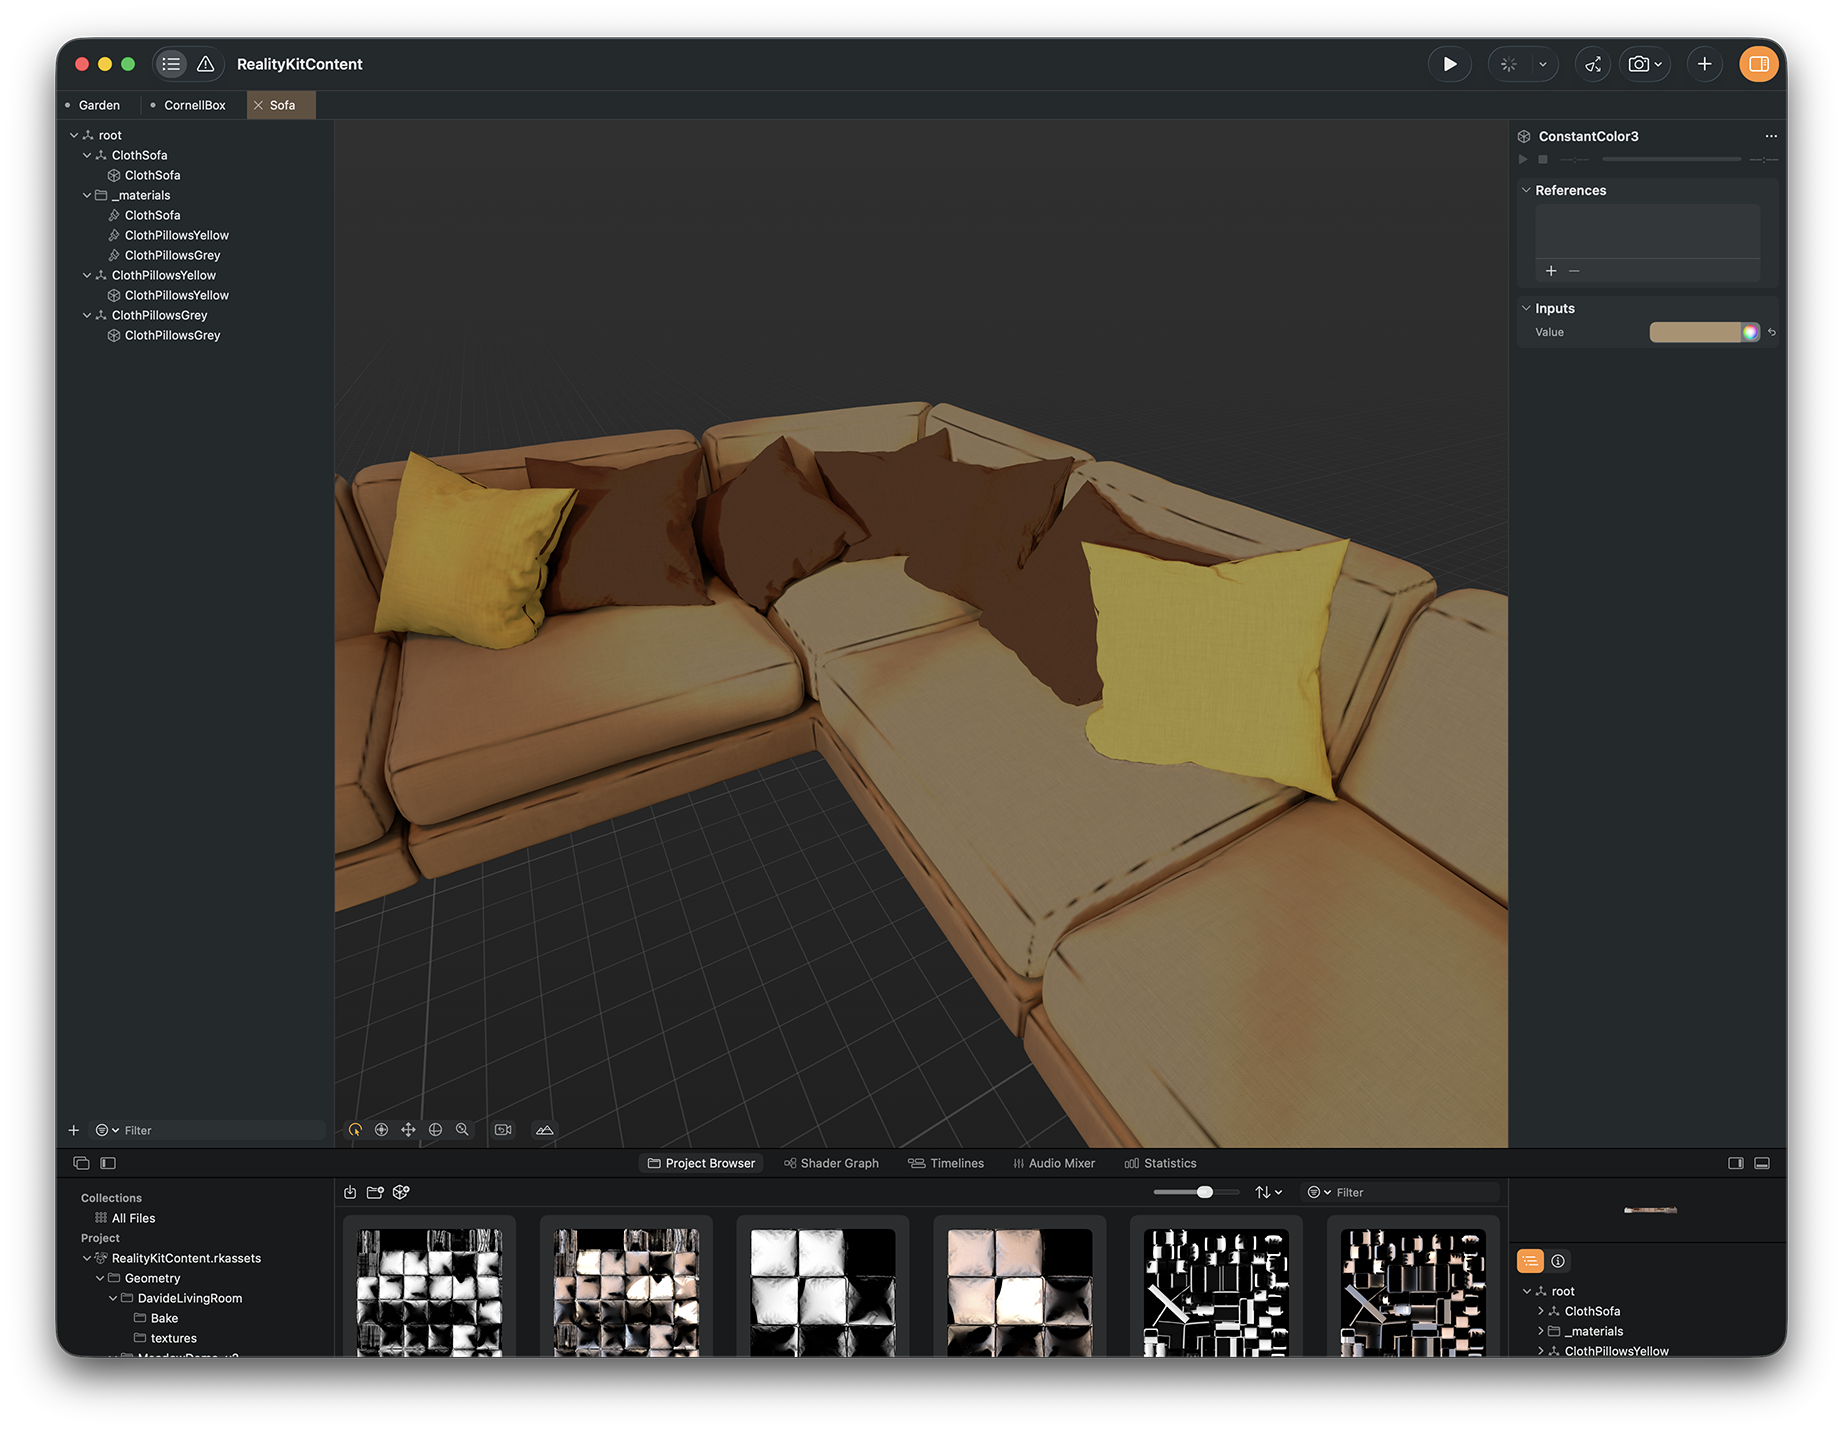Viewport: 1843px width, 1431px height.
Task: Click the viewport camera icon
Action: tap(503, 1130)
